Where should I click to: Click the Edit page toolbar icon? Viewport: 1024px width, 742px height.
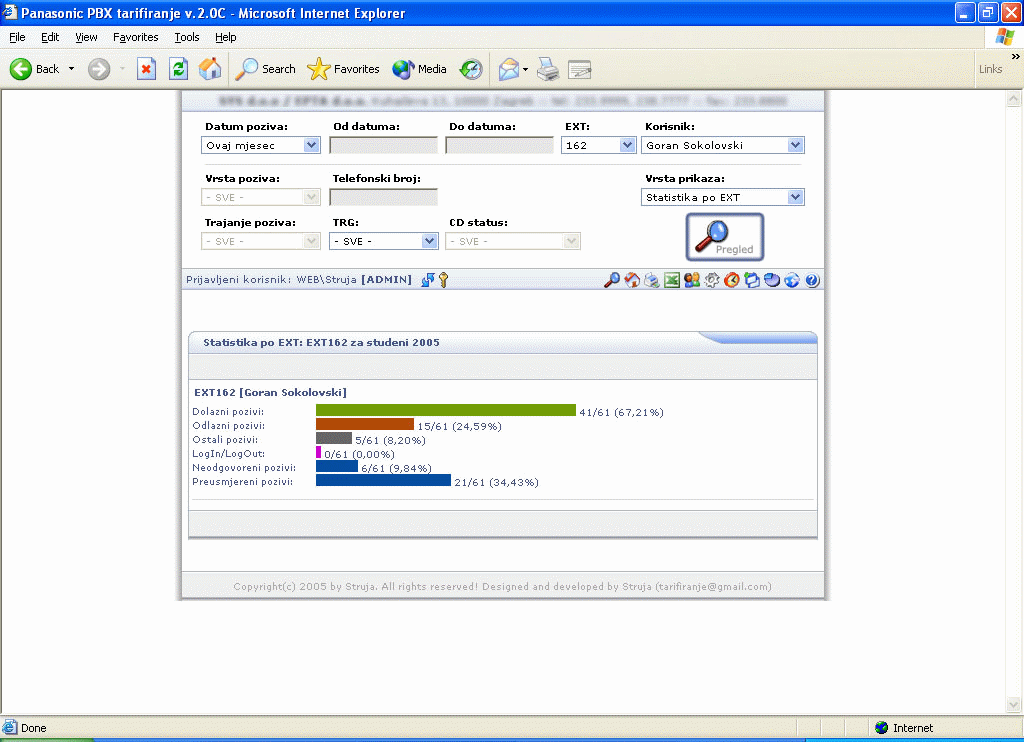pyautogui.click(x=579, y=69)
